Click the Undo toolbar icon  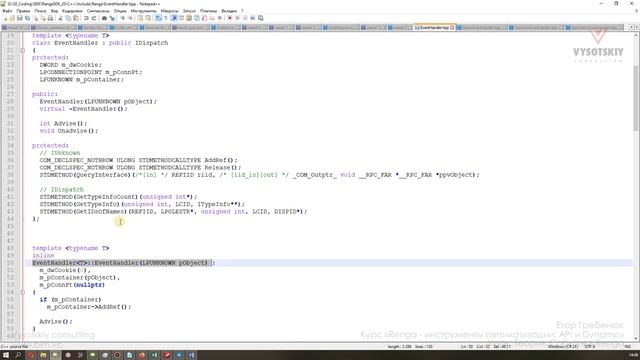(x=86, y=18)
